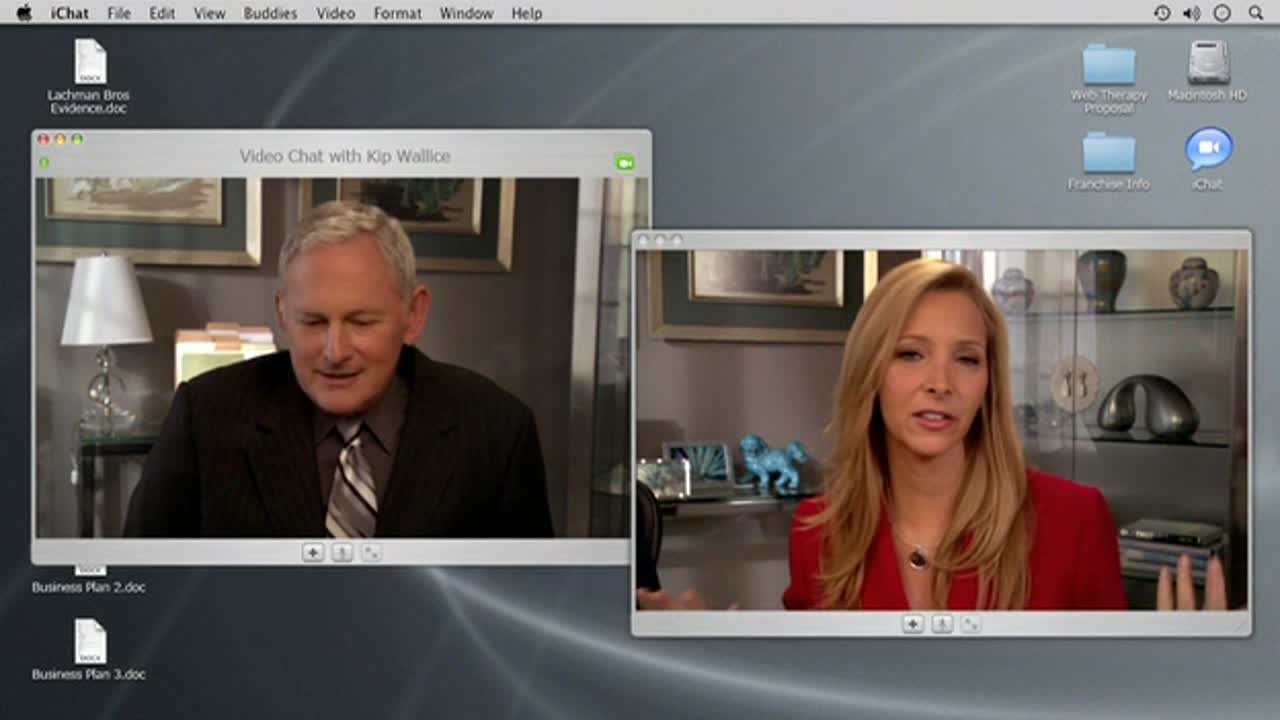Viewport: 1280px width, 720px height.
Task: Zoom the Kip Wallice window with green button
Action: (x=77, y=139)
